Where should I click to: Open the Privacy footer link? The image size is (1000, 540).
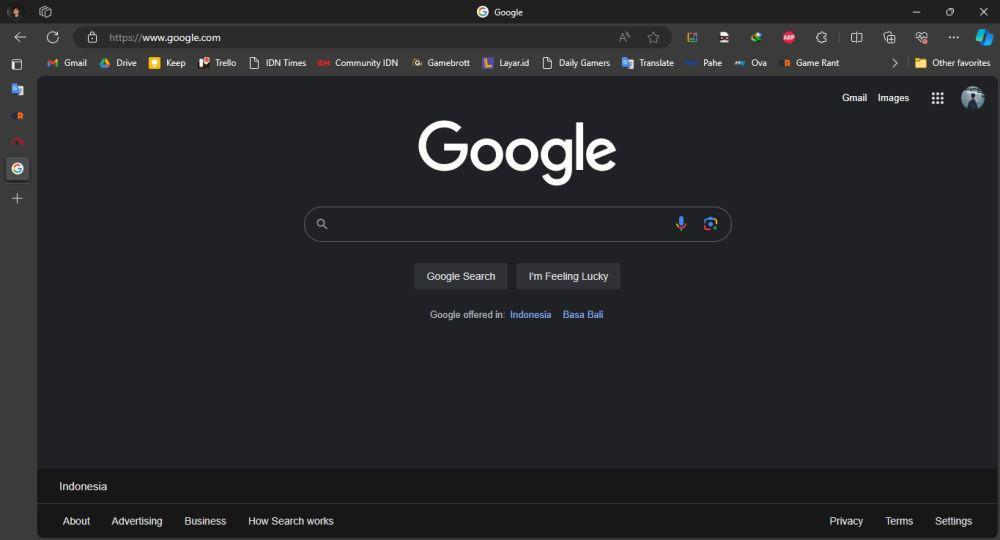pos(846,521)
